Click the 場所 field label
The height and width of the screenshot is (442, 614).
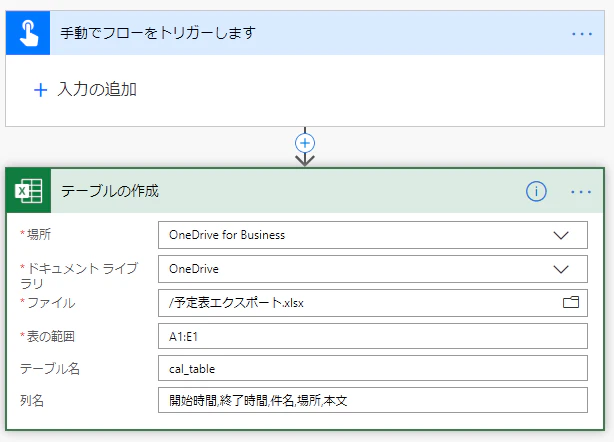[x=39, y=235]
